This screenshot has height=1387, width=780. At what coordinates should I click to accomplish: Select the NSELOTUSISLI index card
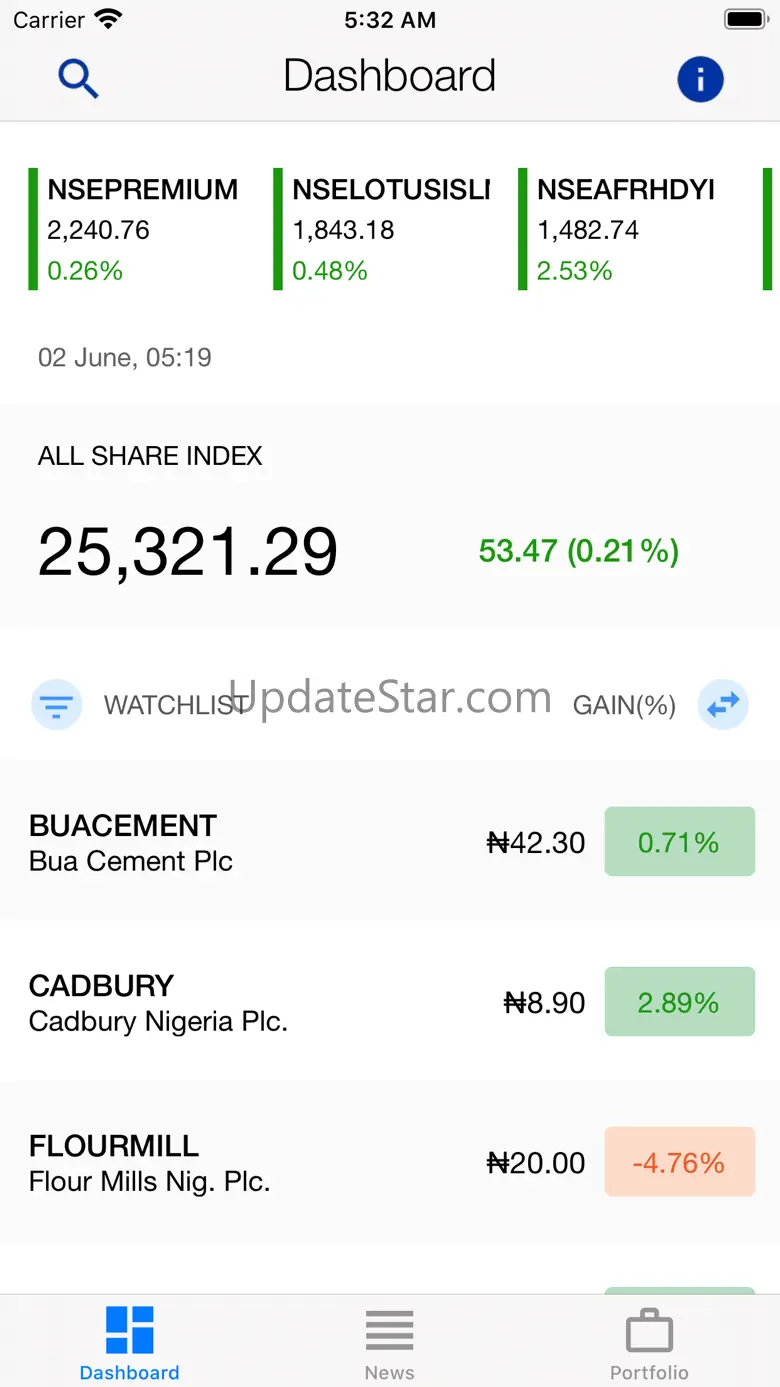point(390,230)
